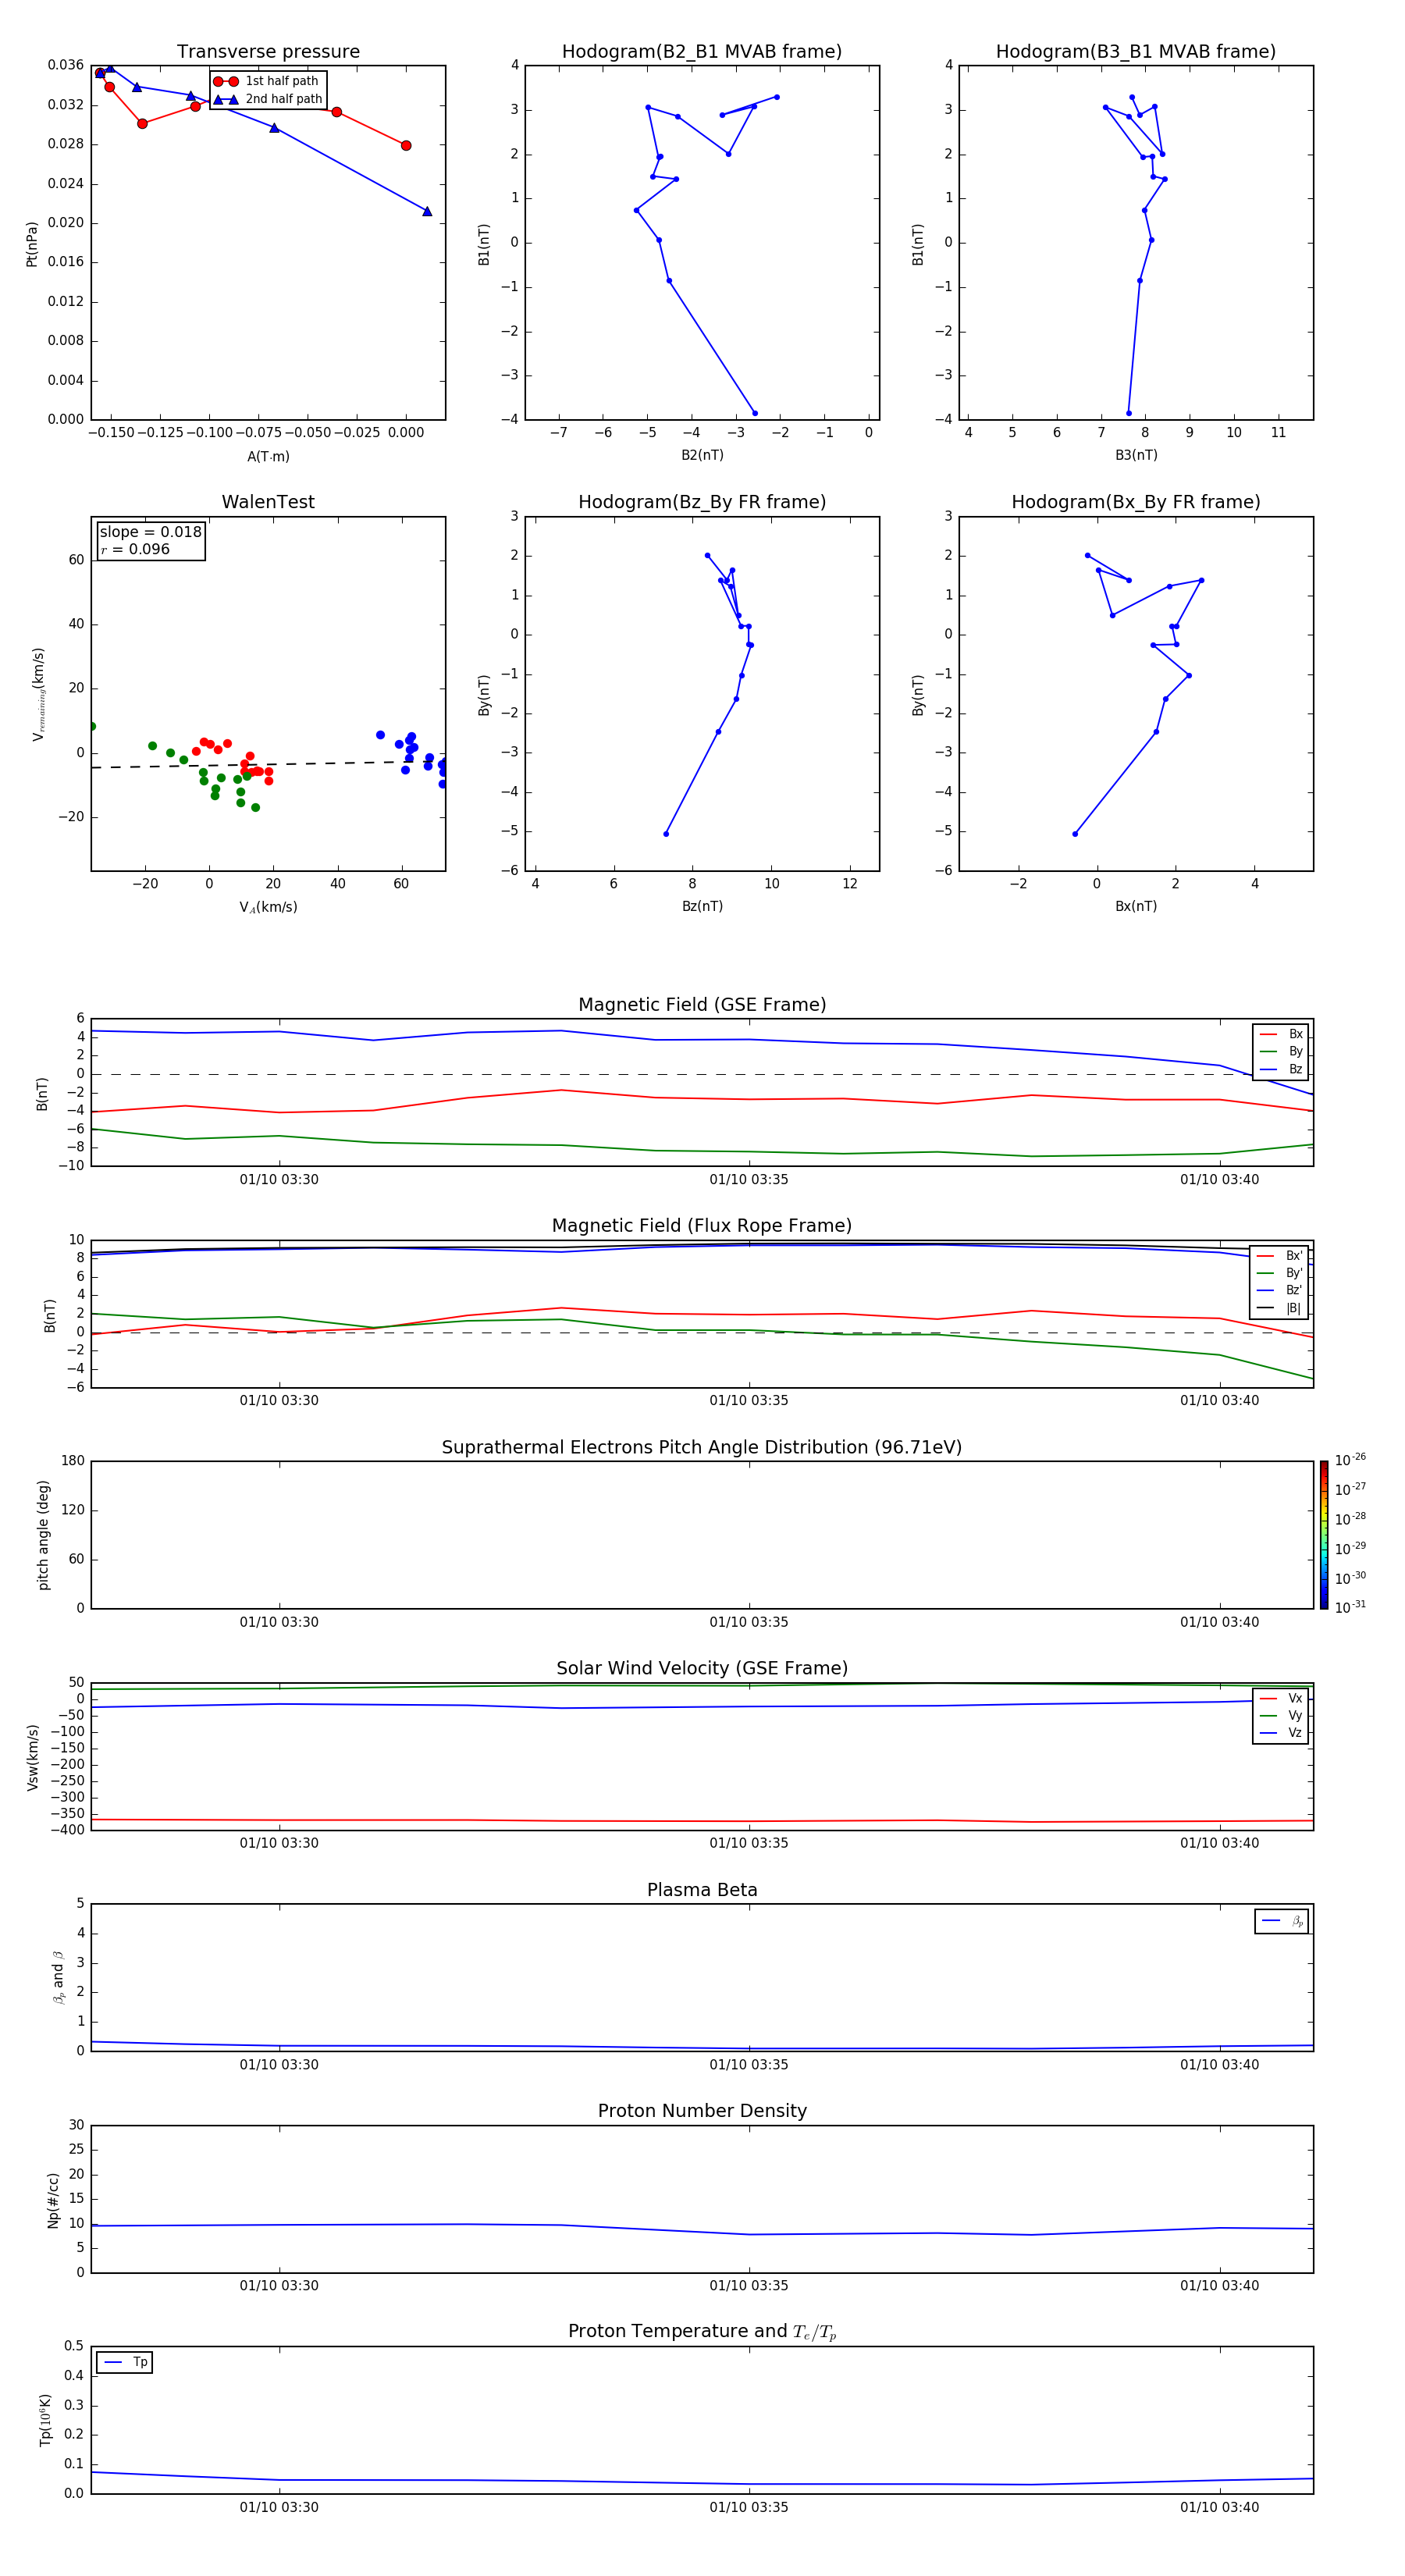Click the "By'" entry in flux rope legend
The image size is (1405, 2576).
tap(1279, 1273)
